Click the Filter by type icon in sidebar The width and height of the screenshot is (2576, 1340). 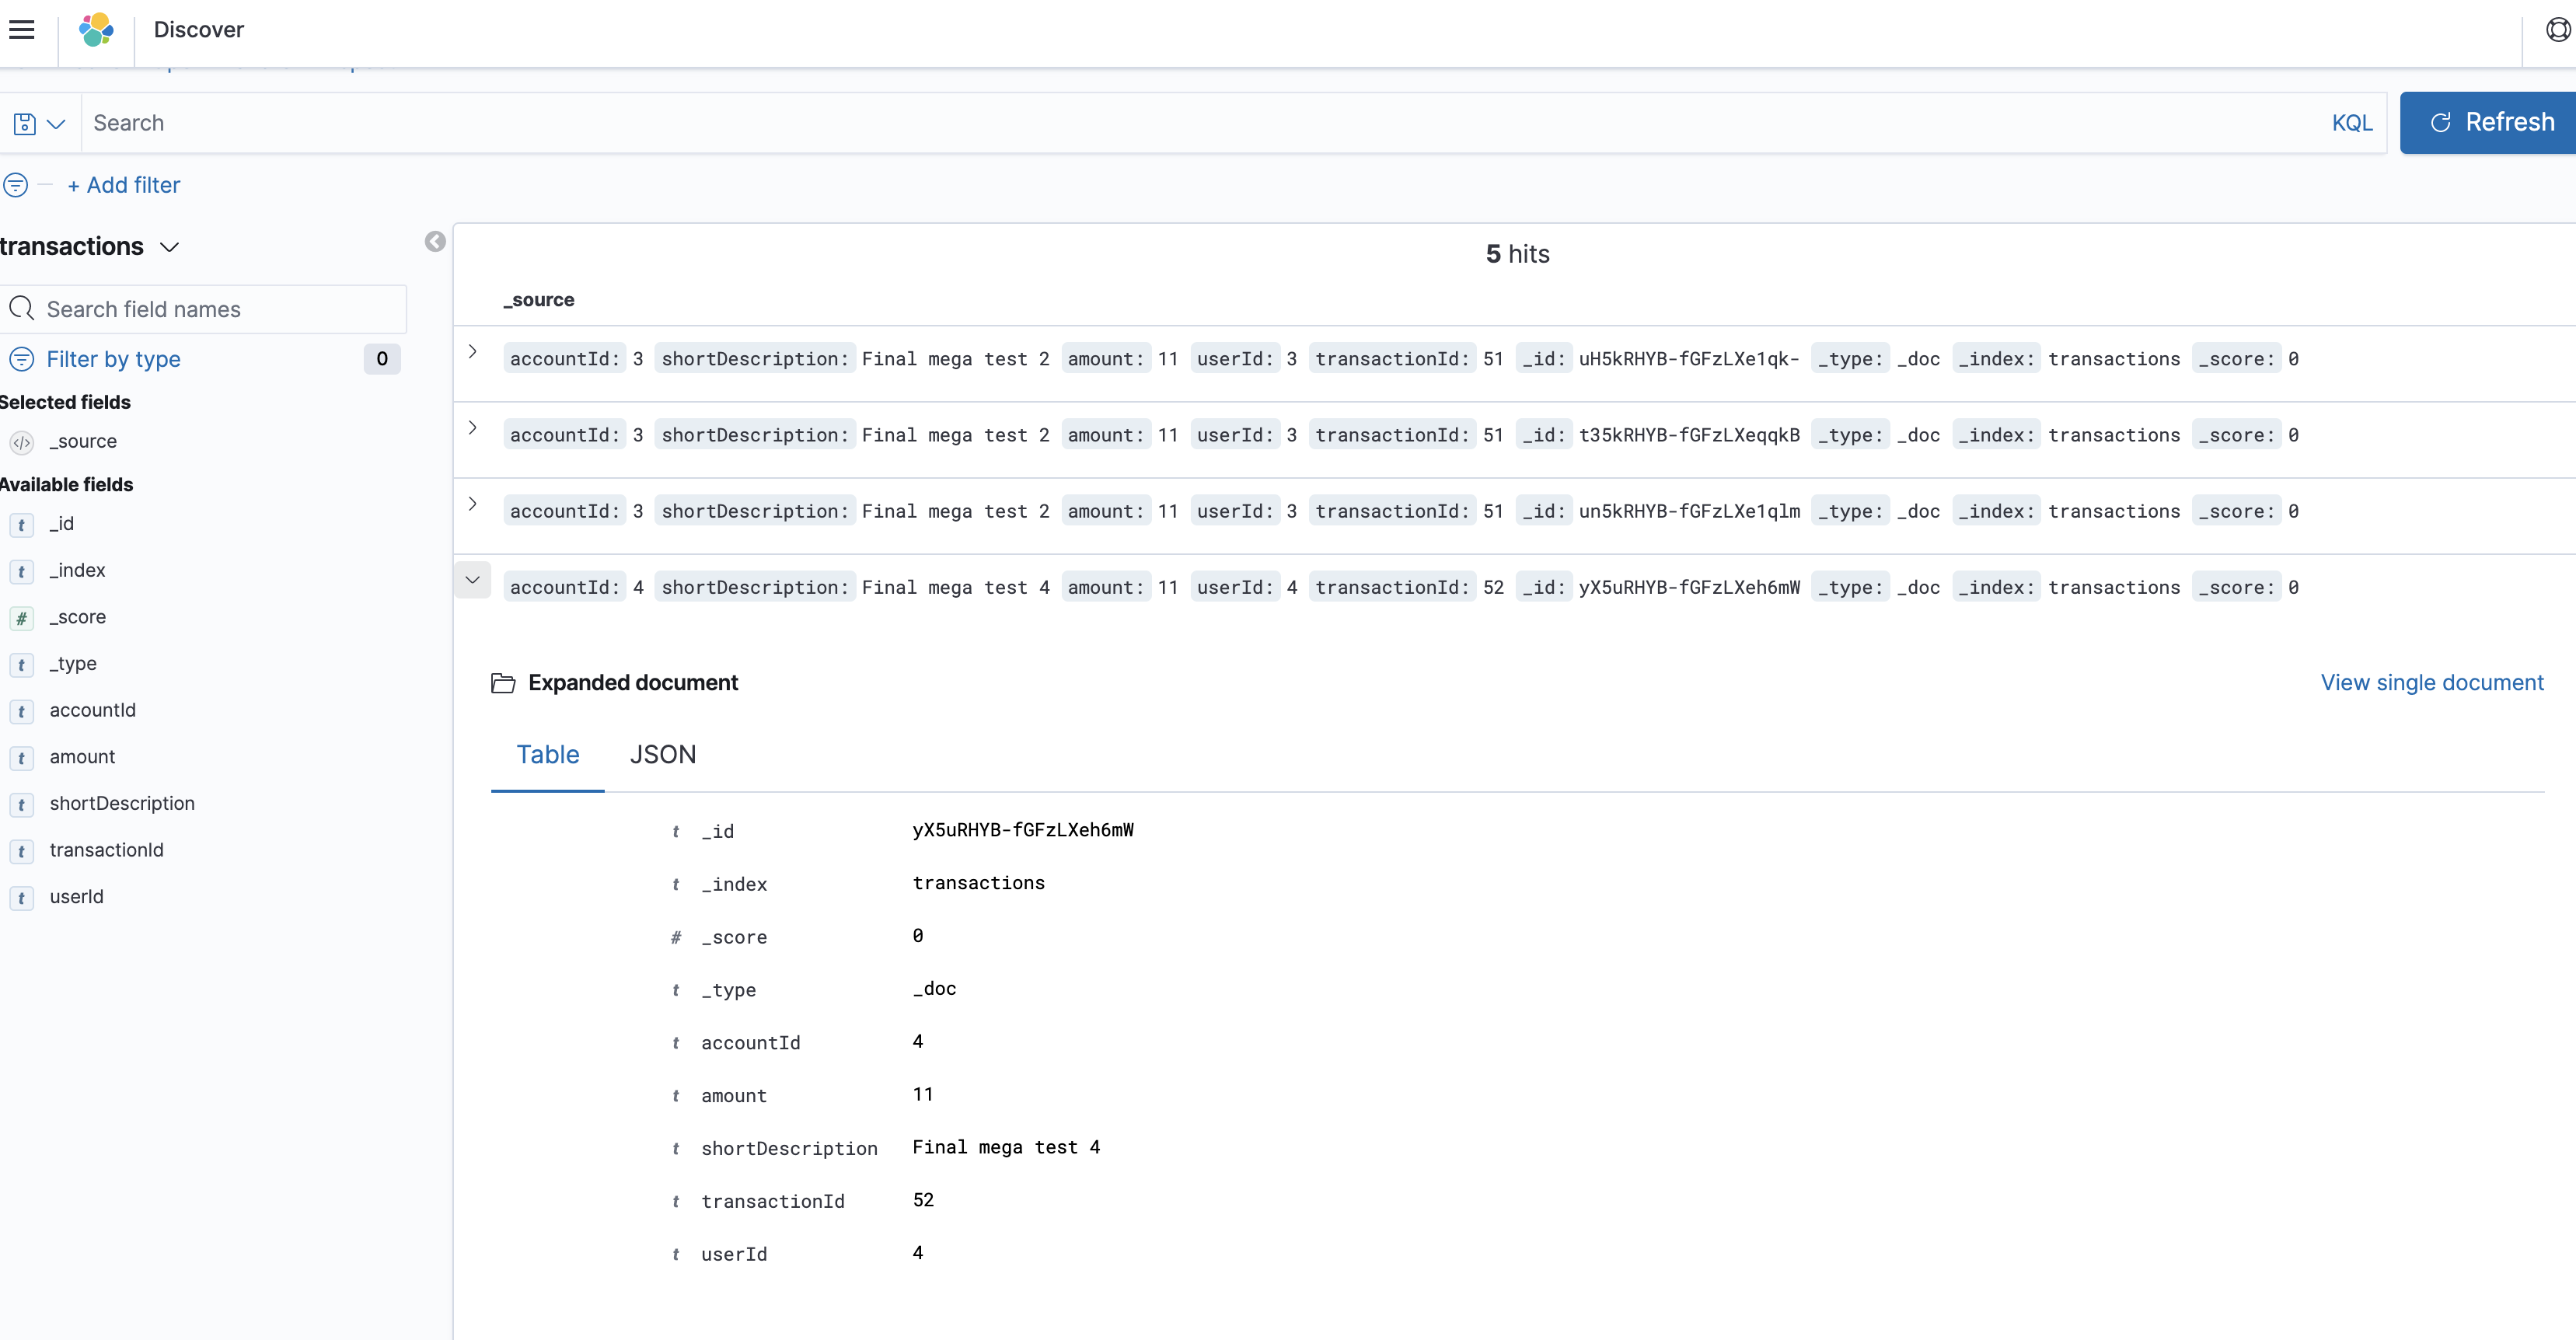click(x=22, y=359)
